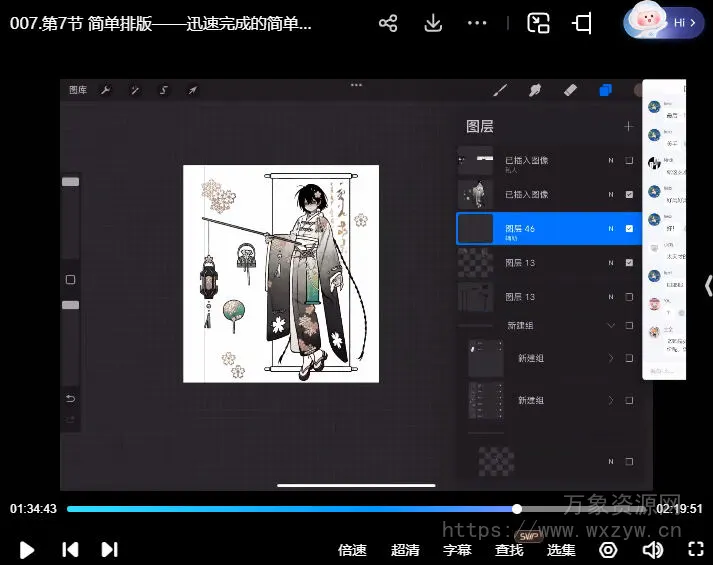Open the 超清 quality selector
Screen dimensions: 713x565
405,549
